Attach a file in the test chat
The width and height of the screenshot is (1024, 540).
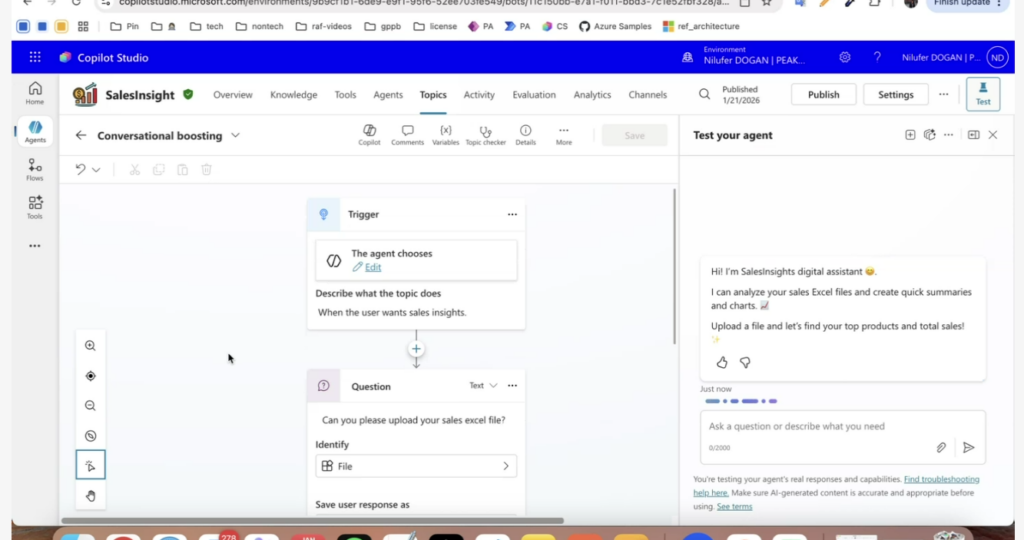coord(941,447)
